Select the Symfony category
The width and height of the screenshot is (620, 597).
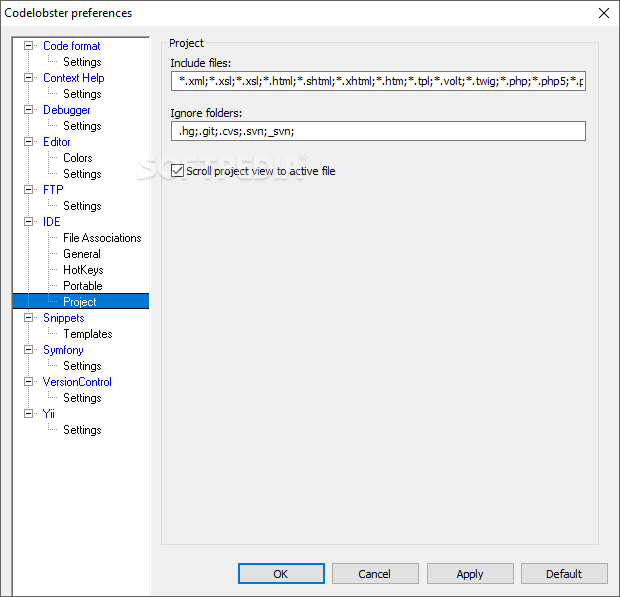(x=63, y=350)
